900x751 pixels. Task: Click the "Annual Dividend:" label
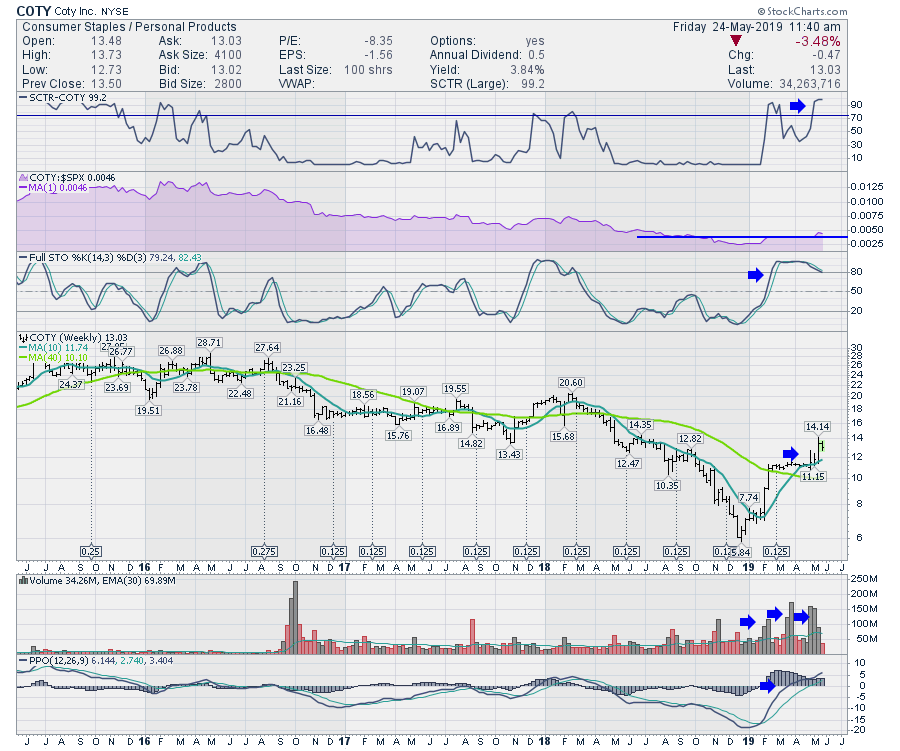pyautogui.click(x=476, y=55)
